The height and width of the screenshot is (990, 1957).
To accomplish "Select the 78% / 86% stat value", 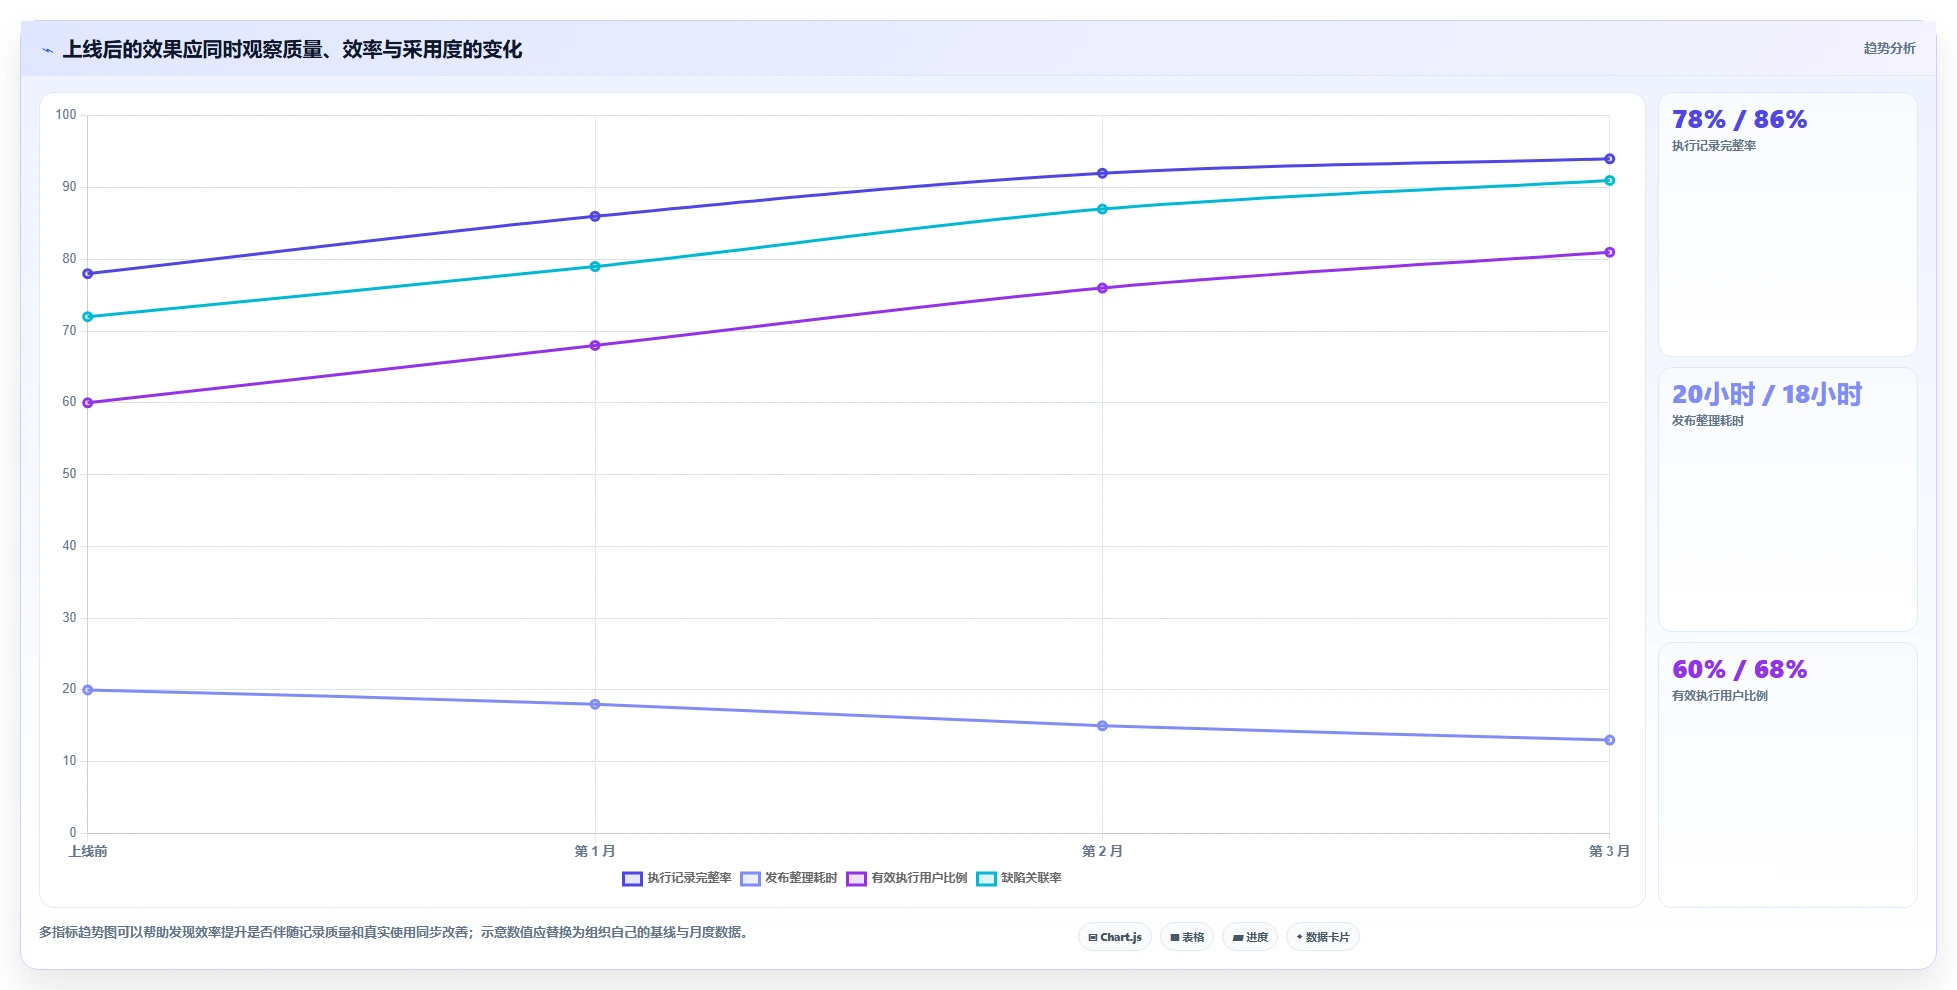I will coord(1739,120).
